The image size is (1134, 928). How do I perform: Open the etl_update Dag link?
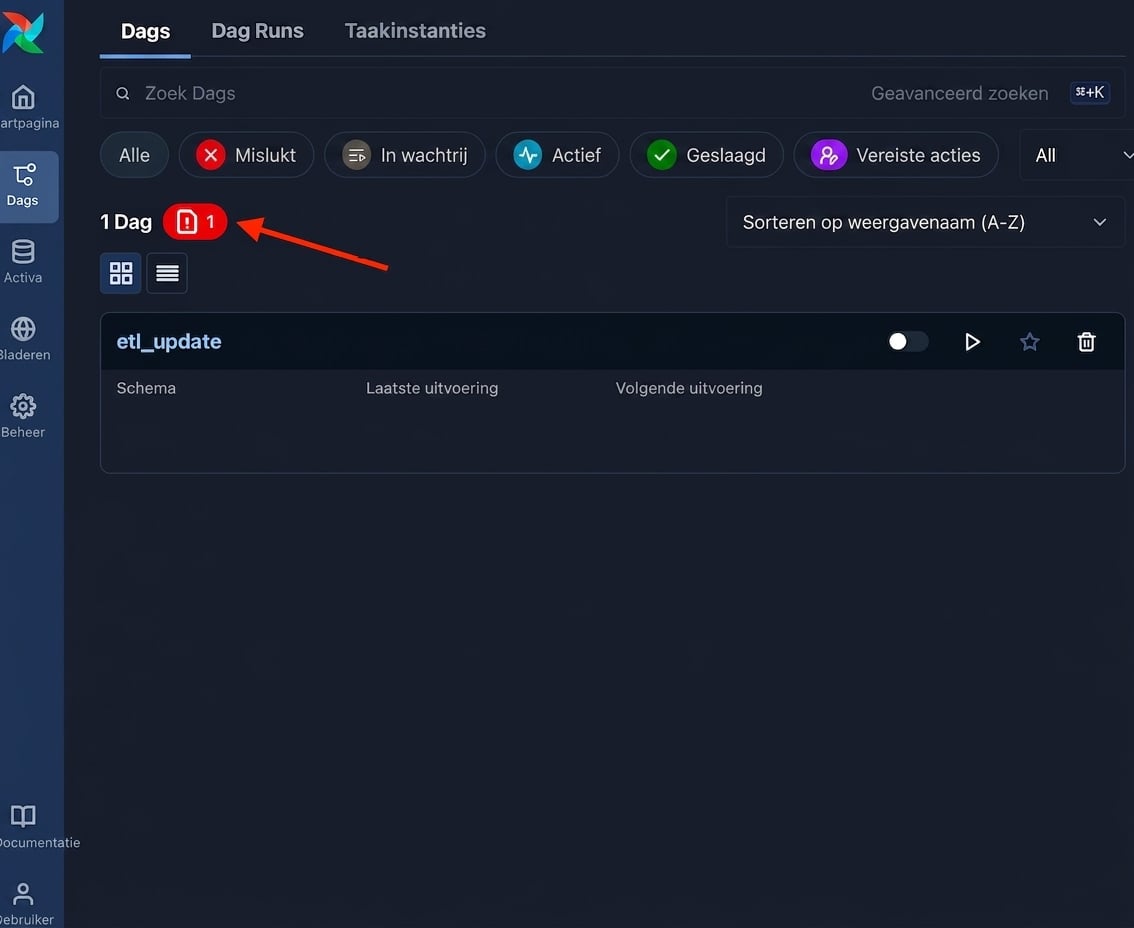point(169,341)
